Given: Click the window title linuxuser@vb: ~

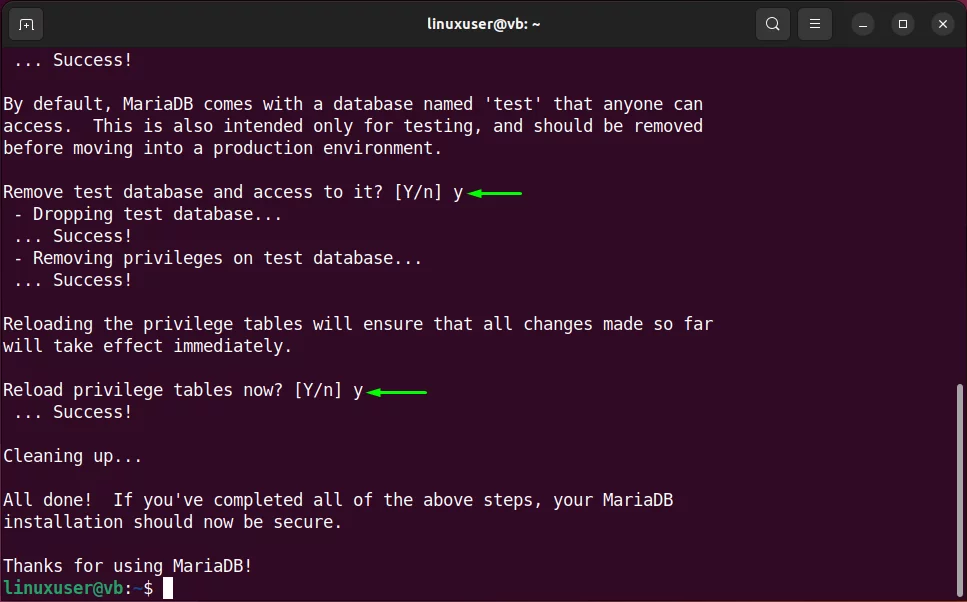Looking at the screenshot, I should click(x=484, y=25).
